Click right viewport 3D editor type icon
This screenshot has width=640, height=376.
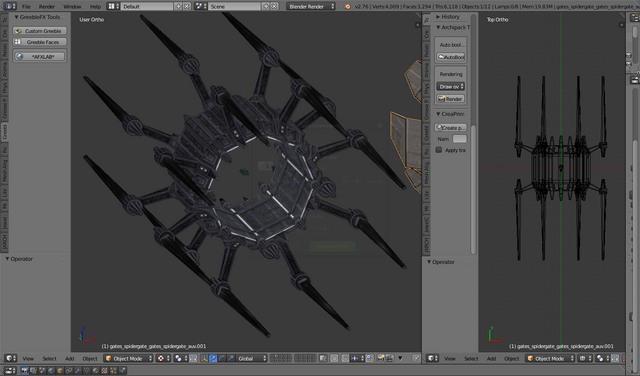pyautogui.click(x=432, y=358)
